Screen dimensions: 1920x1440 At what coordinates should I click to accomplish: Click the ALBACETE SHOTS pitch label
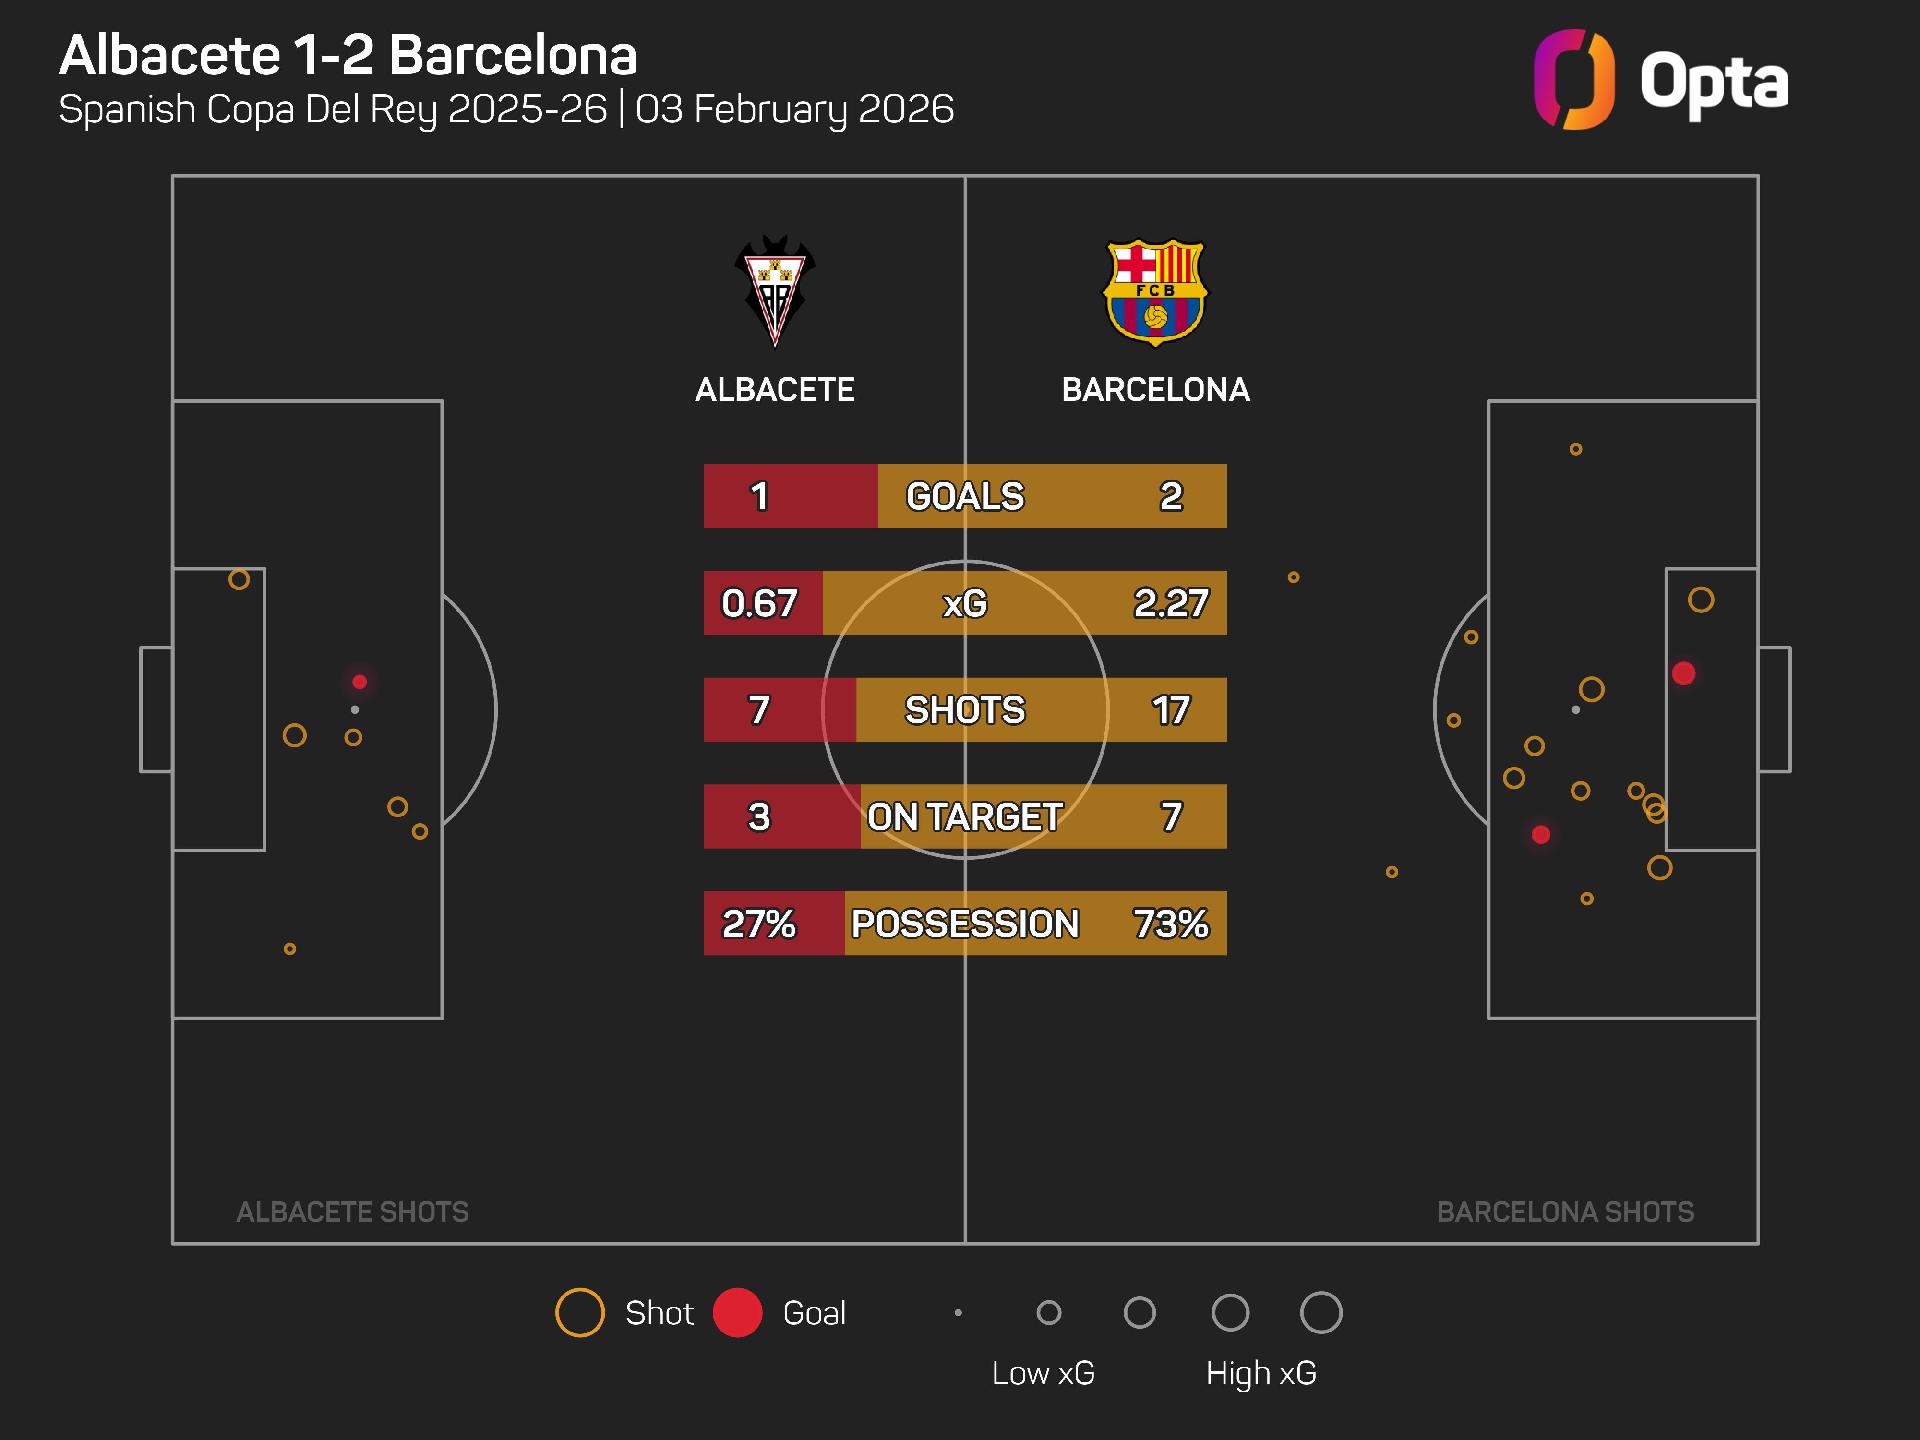pyautogui.click(x=352, y=1212)
